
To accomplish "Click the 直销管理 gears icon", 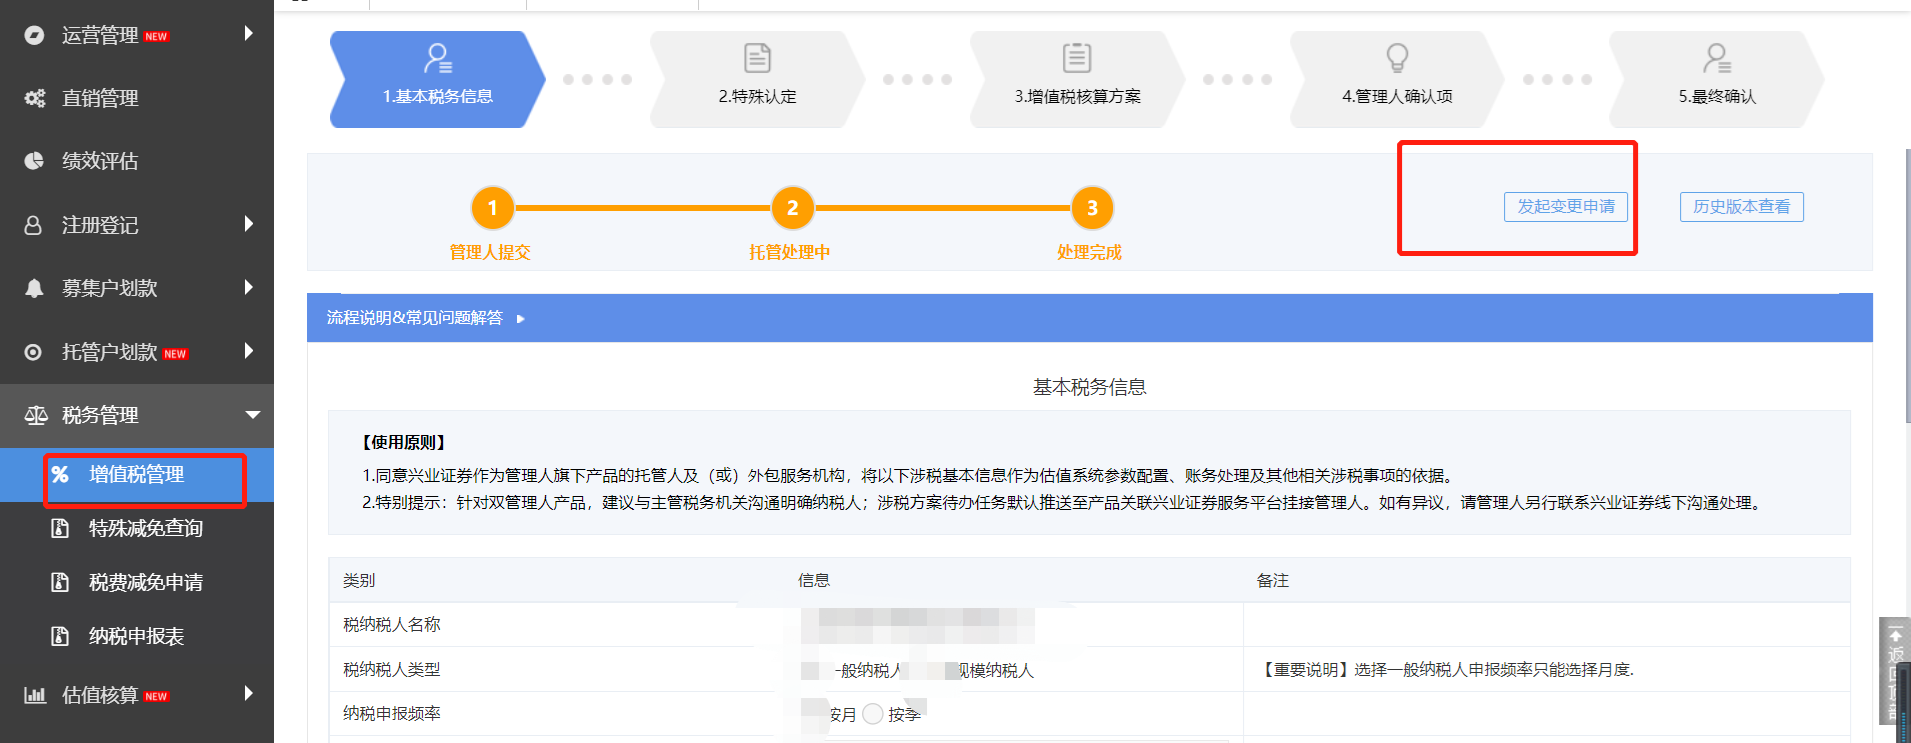I will click(x=34, y=98).
